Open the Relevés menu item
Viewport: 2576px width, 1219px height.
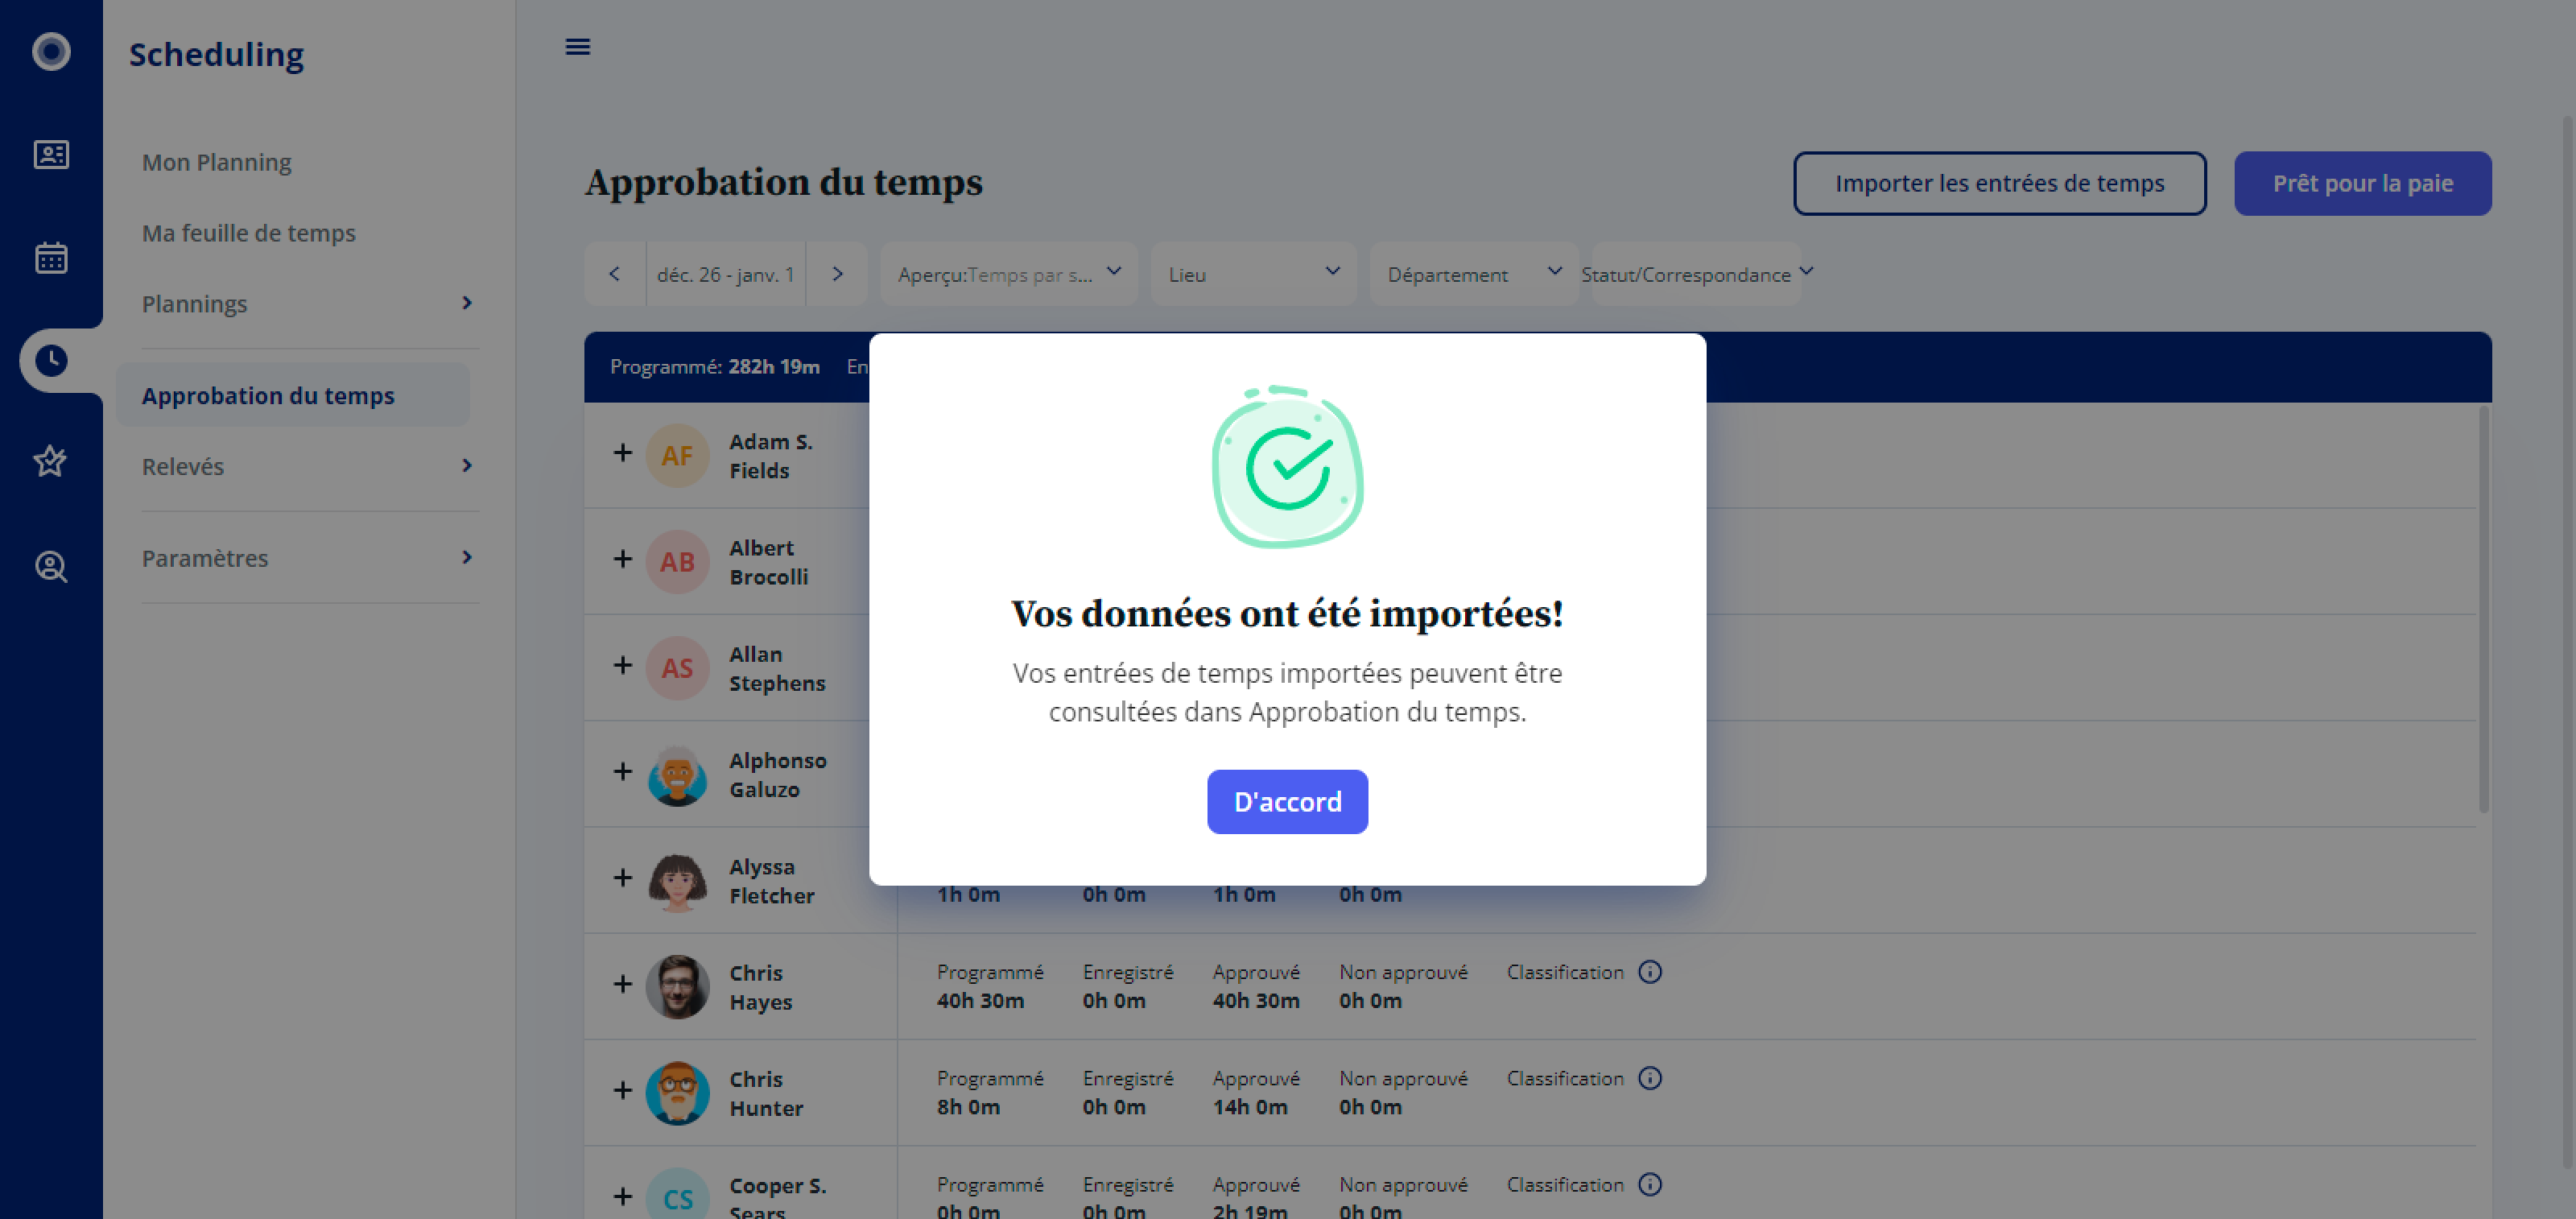[183, 466]
